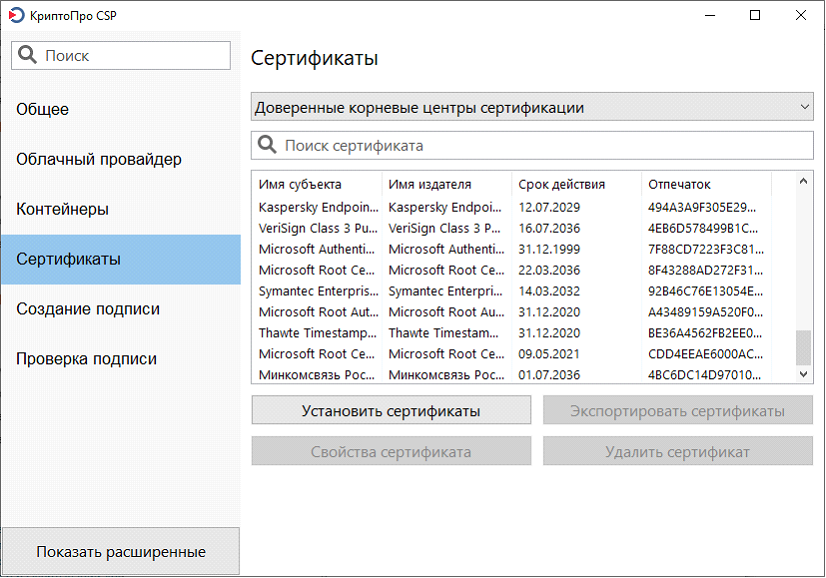826x578 pixels.
Task: Click Экспортировать сертификаты button
Action: click(677, 410)
